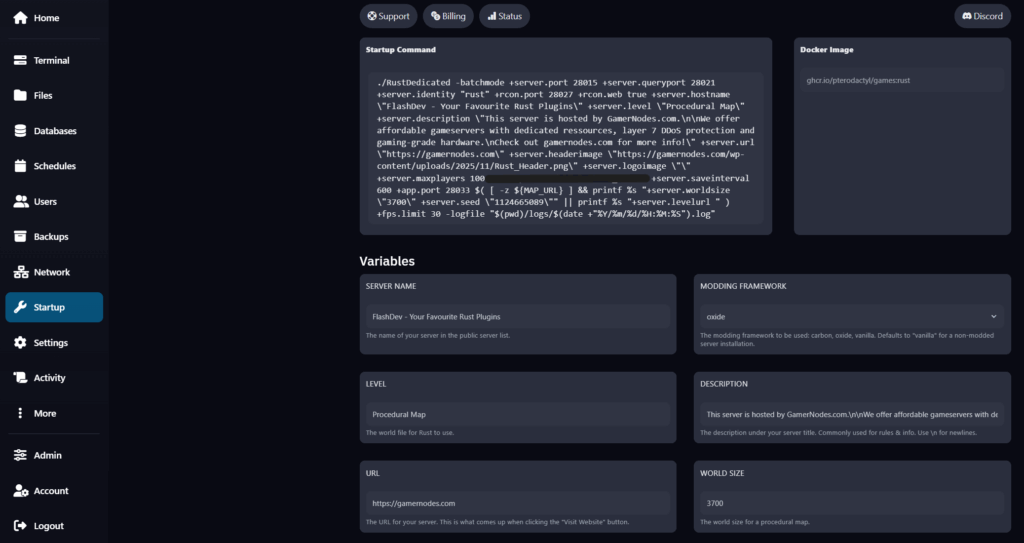Screen dimensions: 1024x543
Task: Click the Network icon in sidebar
Action: click(x=20, y=272)
